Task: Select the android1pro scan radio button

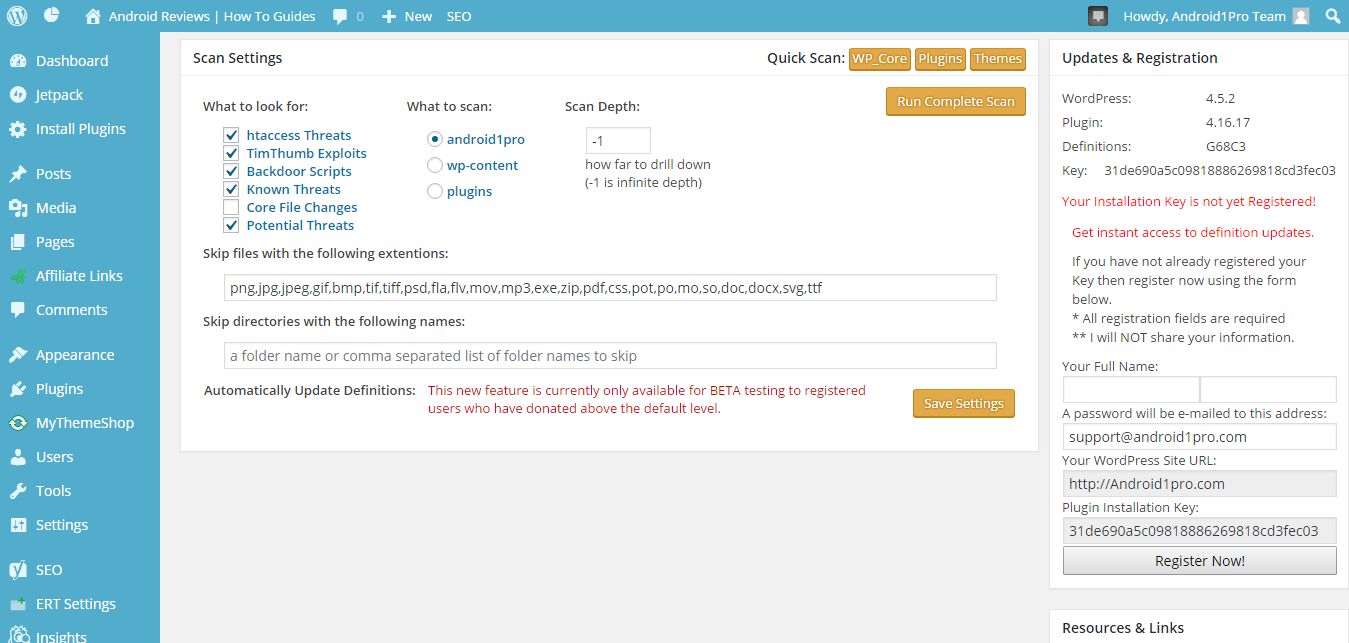Action: [x=434, y=139]
